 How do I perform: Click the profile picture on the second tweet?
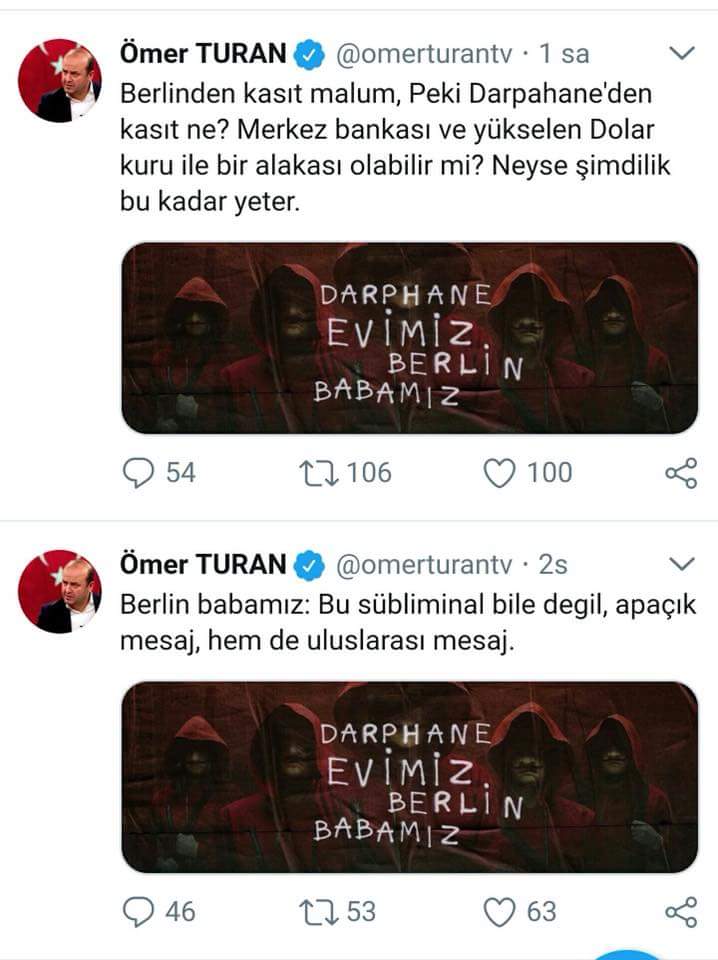coord(60,591)
